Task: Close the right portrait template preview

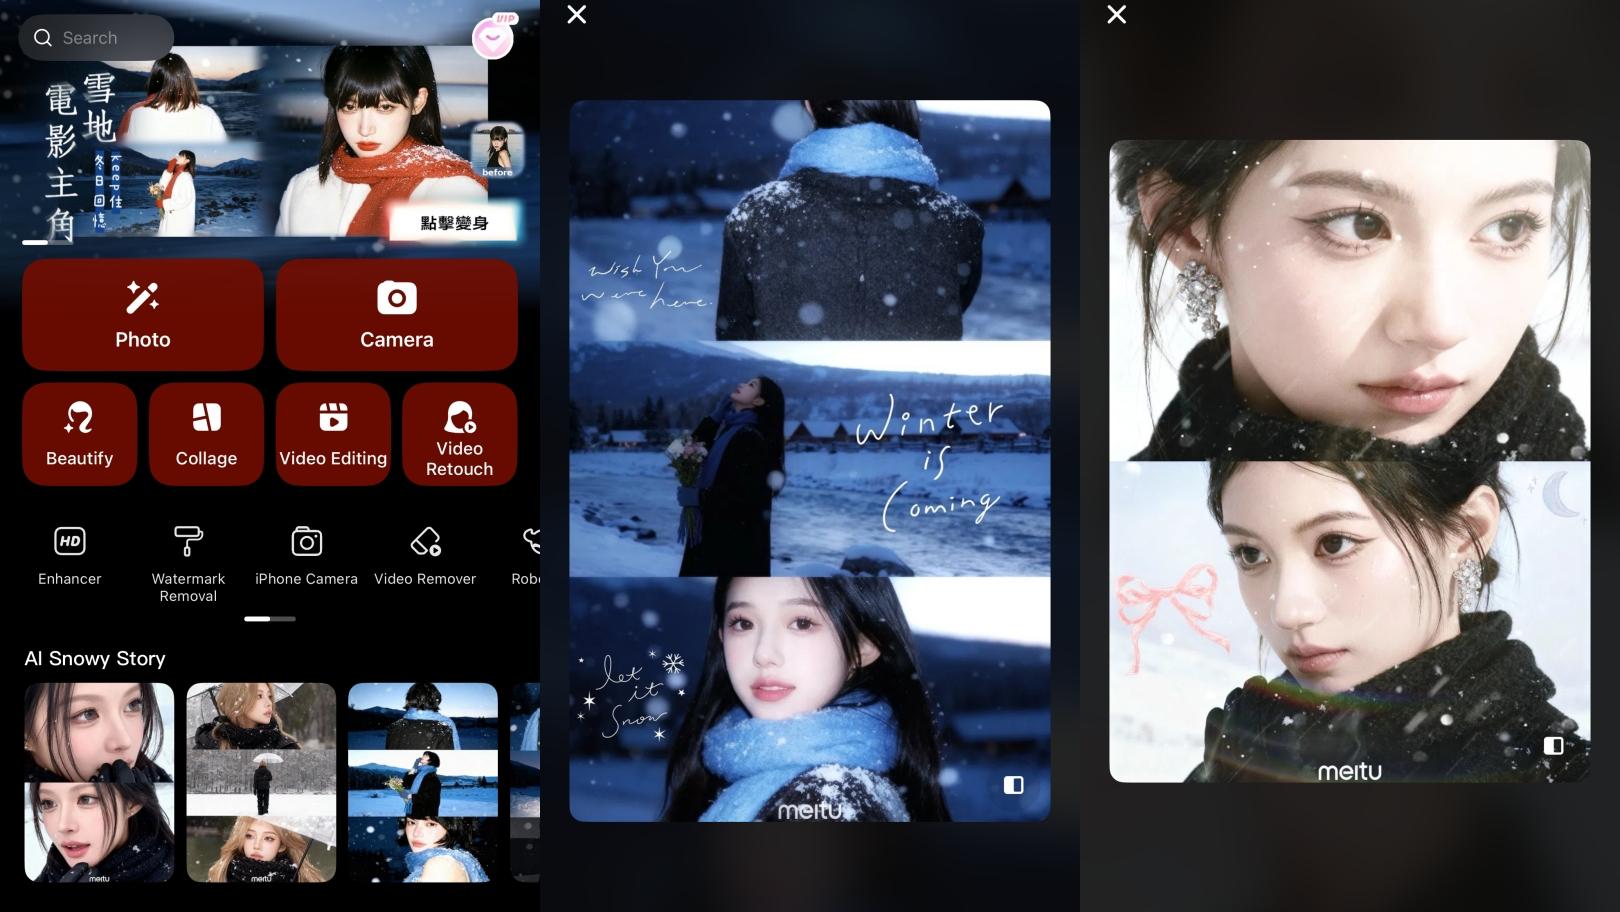Action: click(x=1117, y=14)
